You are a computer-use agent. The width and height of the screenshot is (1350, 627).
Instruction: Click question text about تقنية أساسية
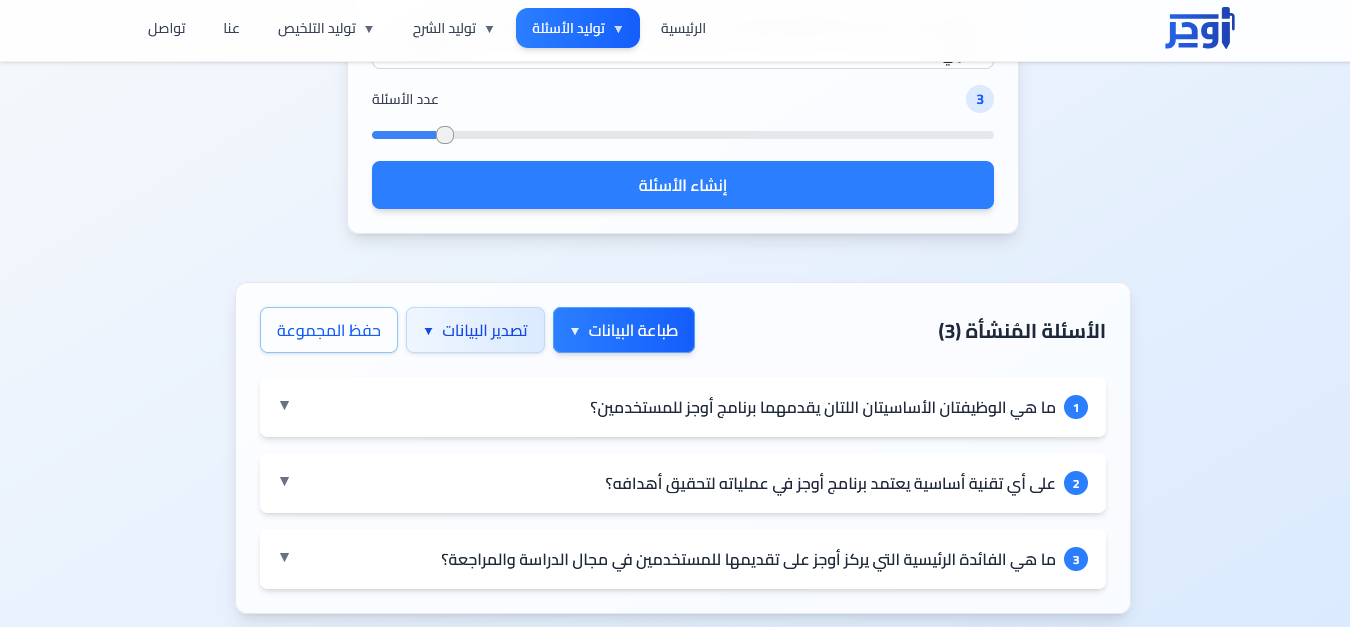(830, 484)
